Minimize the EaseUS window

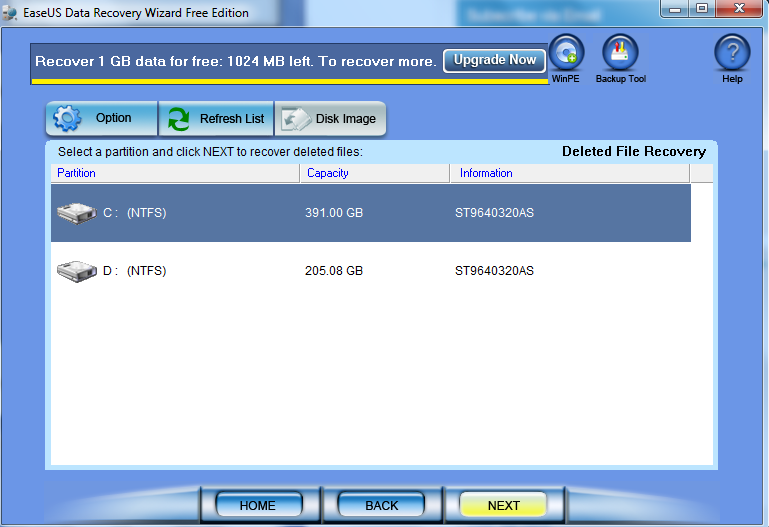tap(675, 8)
